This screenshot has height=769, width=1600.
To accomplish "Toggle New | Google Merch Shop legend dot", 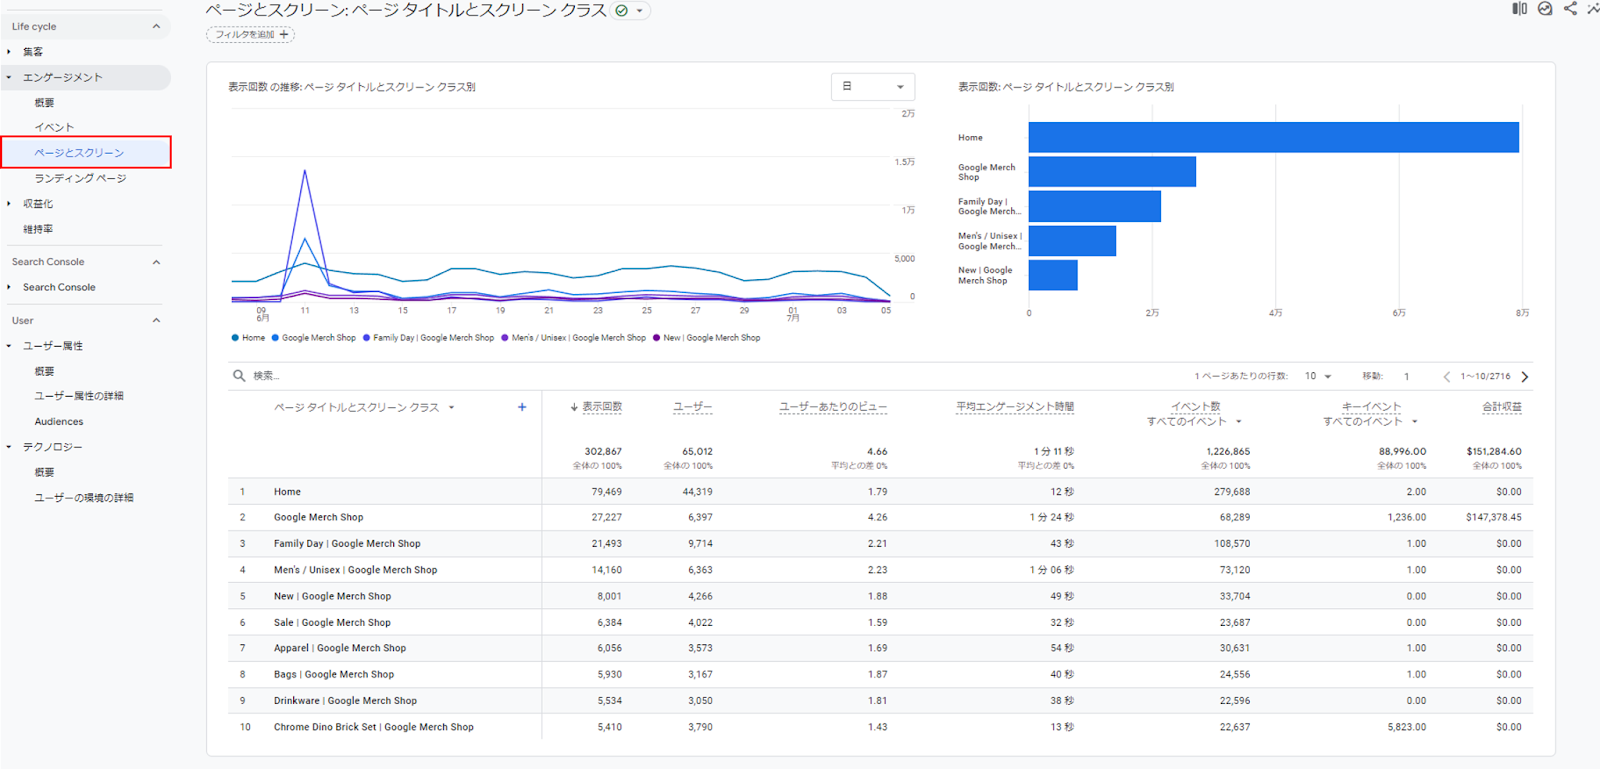I will (656, 338).
